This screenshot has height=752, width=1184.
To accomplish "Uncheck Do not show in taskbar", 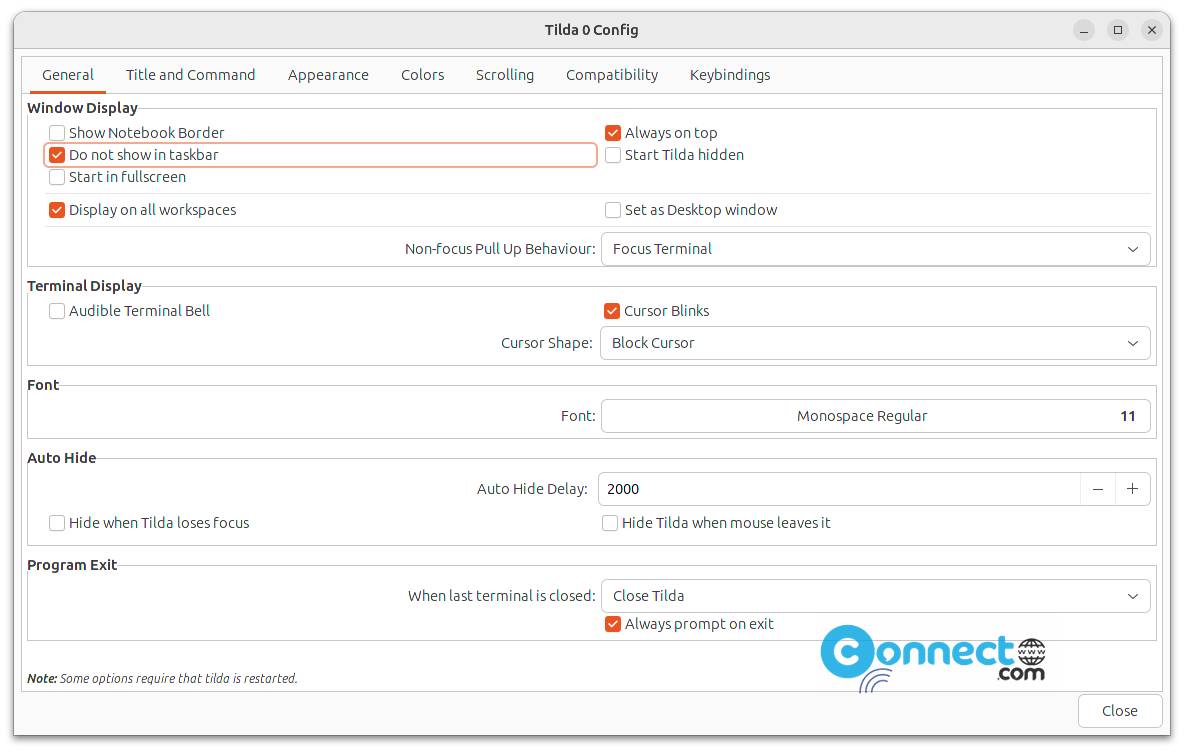I will 57,155.
